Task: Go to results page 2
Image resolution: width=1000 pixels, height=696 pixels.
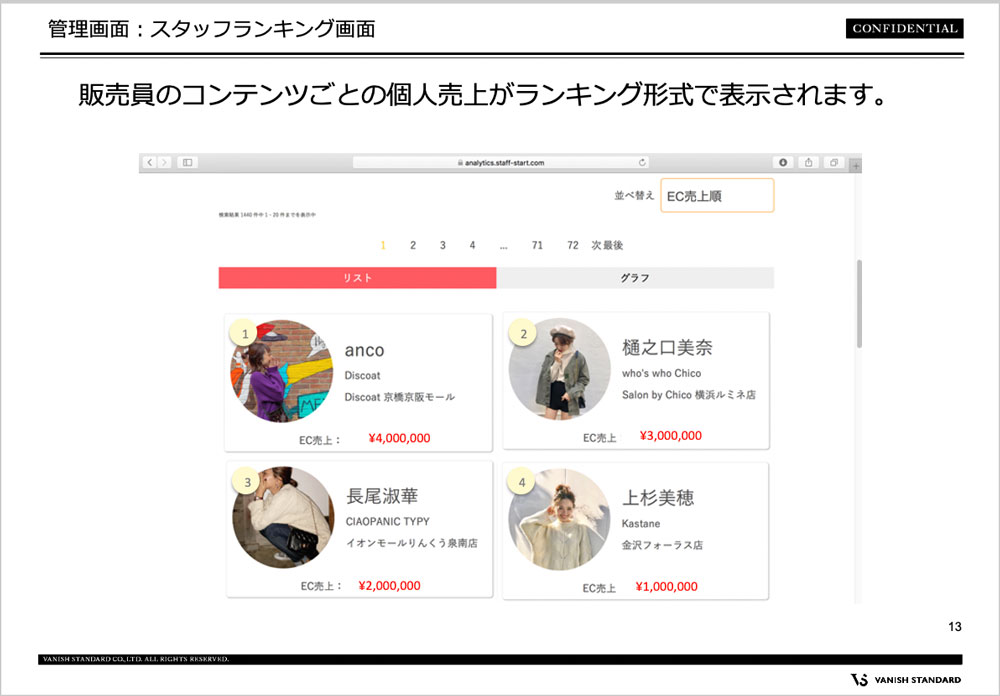Action: (x=413, y=245)
